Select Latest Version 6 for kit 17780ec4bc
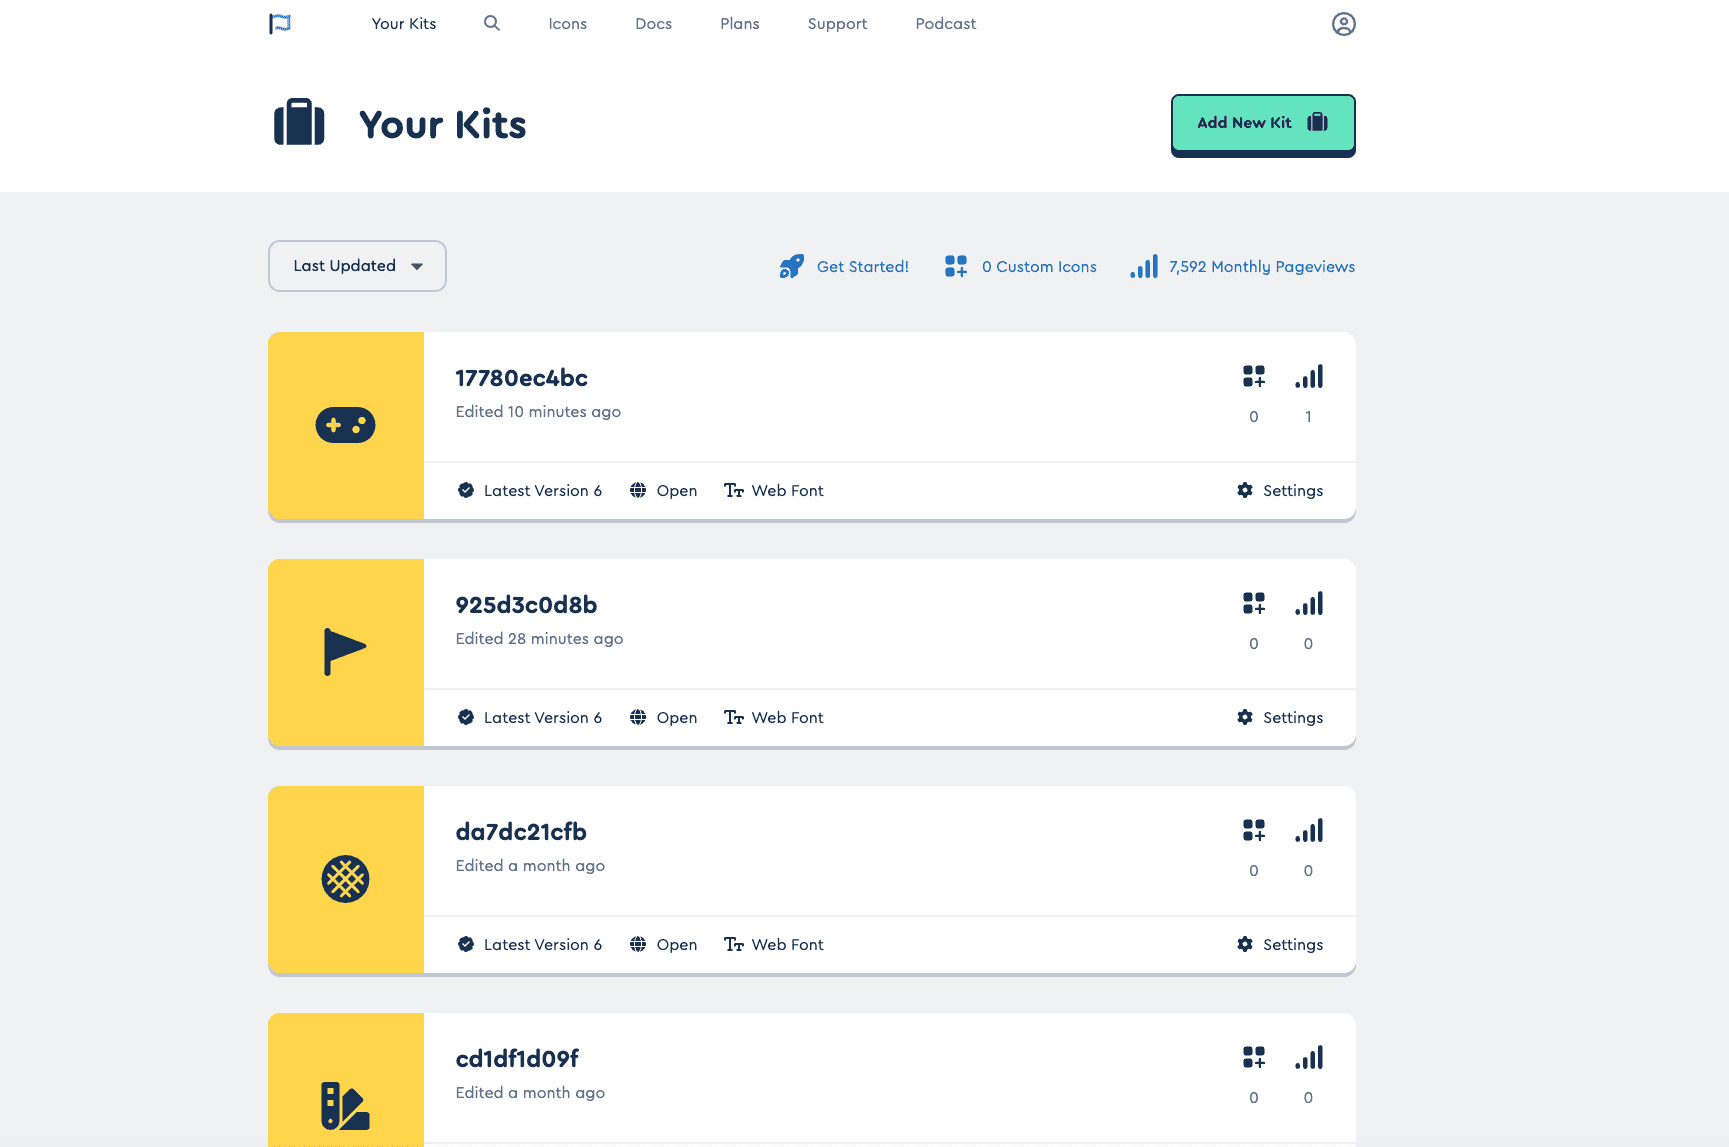Viewport: 1729px width, 1147px height. [542, 491]
